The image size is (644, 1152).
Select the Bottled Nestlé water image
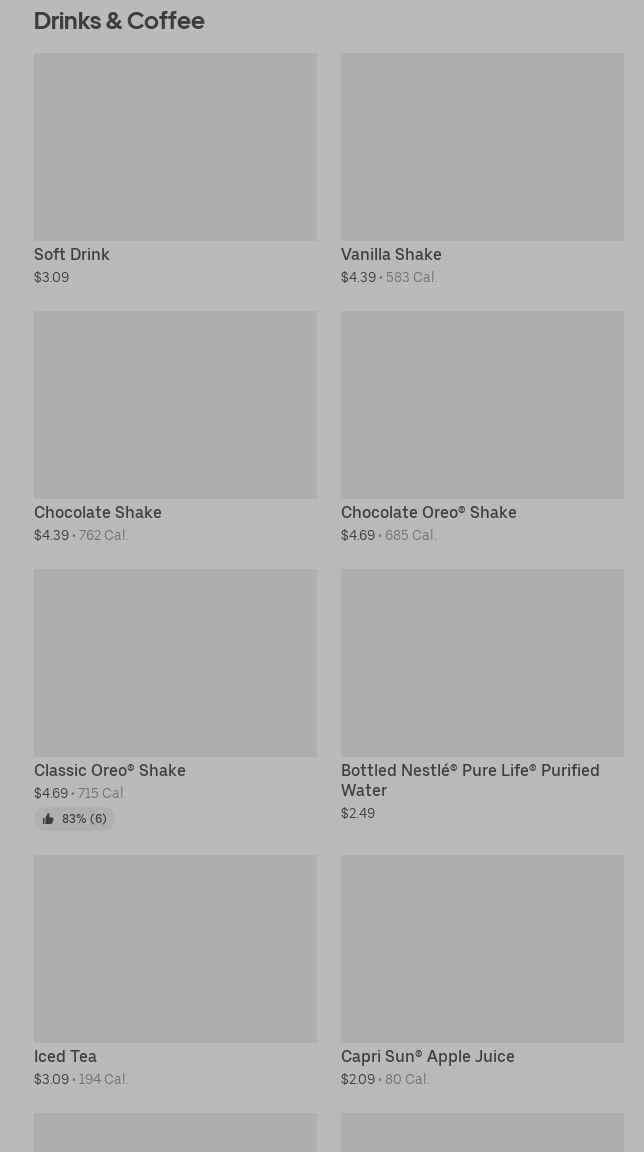pyautogui.click(x=482, y=663)
